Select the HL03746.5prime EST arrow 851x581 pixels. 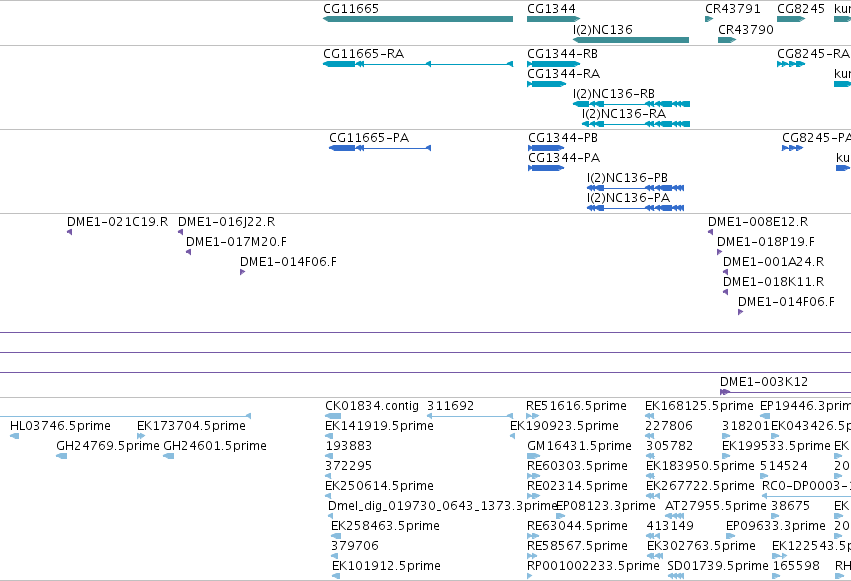click(x=15, y=436)
